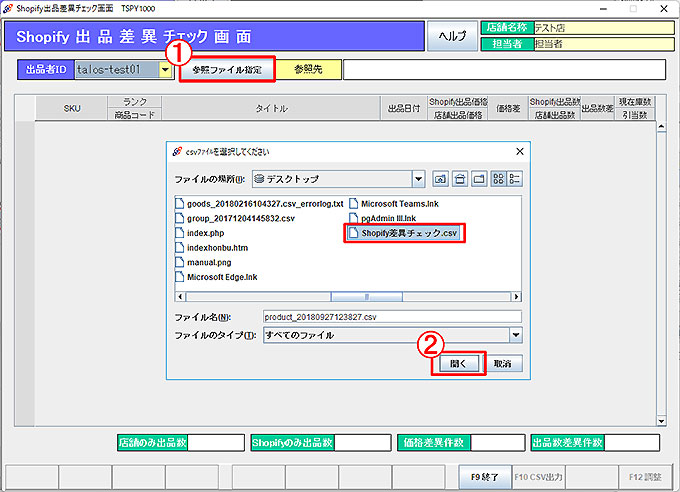
Task: Click main table scroll up arrow
Action: tap(661, 127)
